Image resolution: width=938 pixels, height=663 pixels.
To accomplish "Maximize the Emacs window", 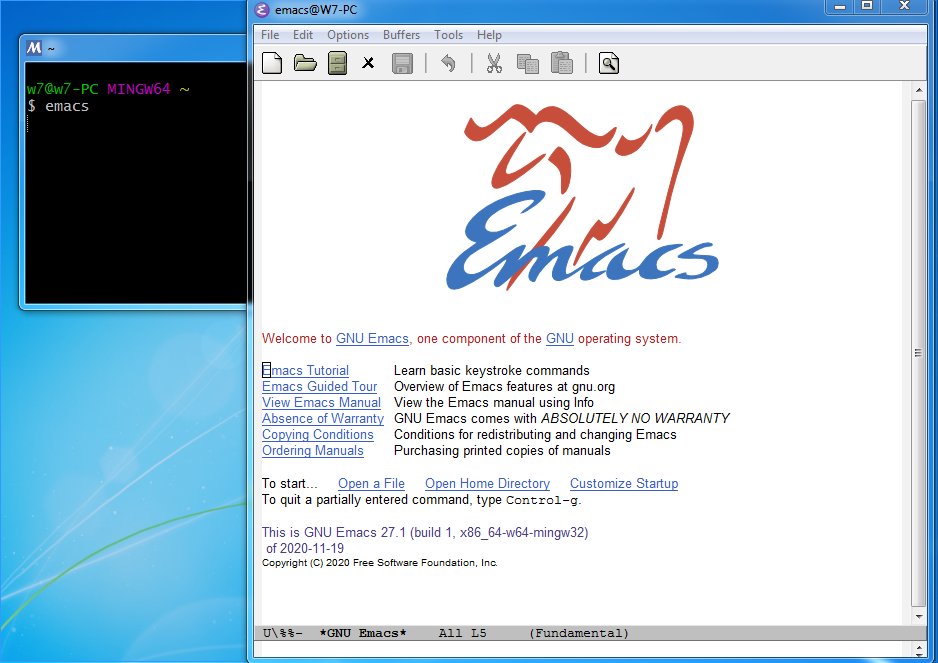I will (867, 6).
